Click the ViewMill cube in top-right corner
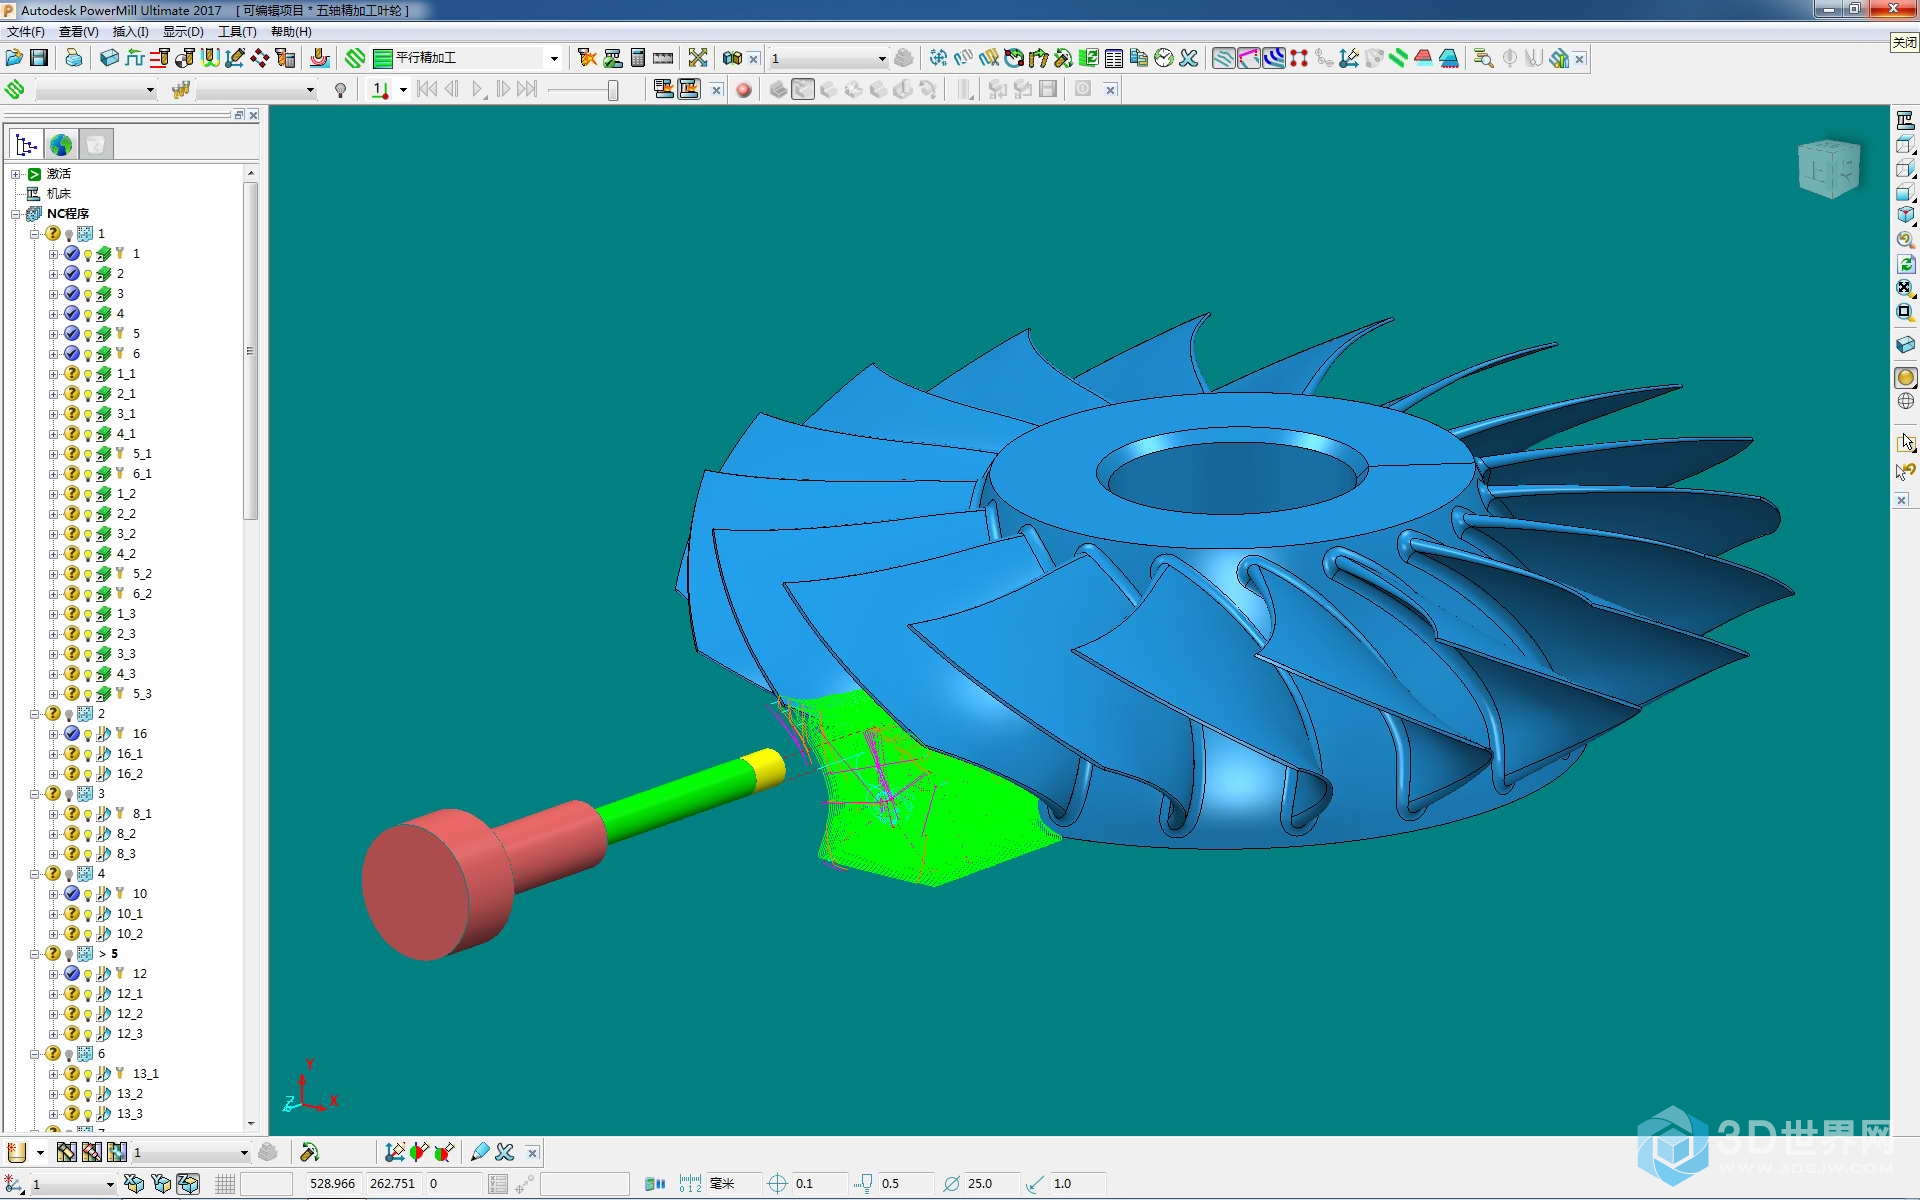The width and height of the screenshot is (1920, 1200). coord(1829,168)
